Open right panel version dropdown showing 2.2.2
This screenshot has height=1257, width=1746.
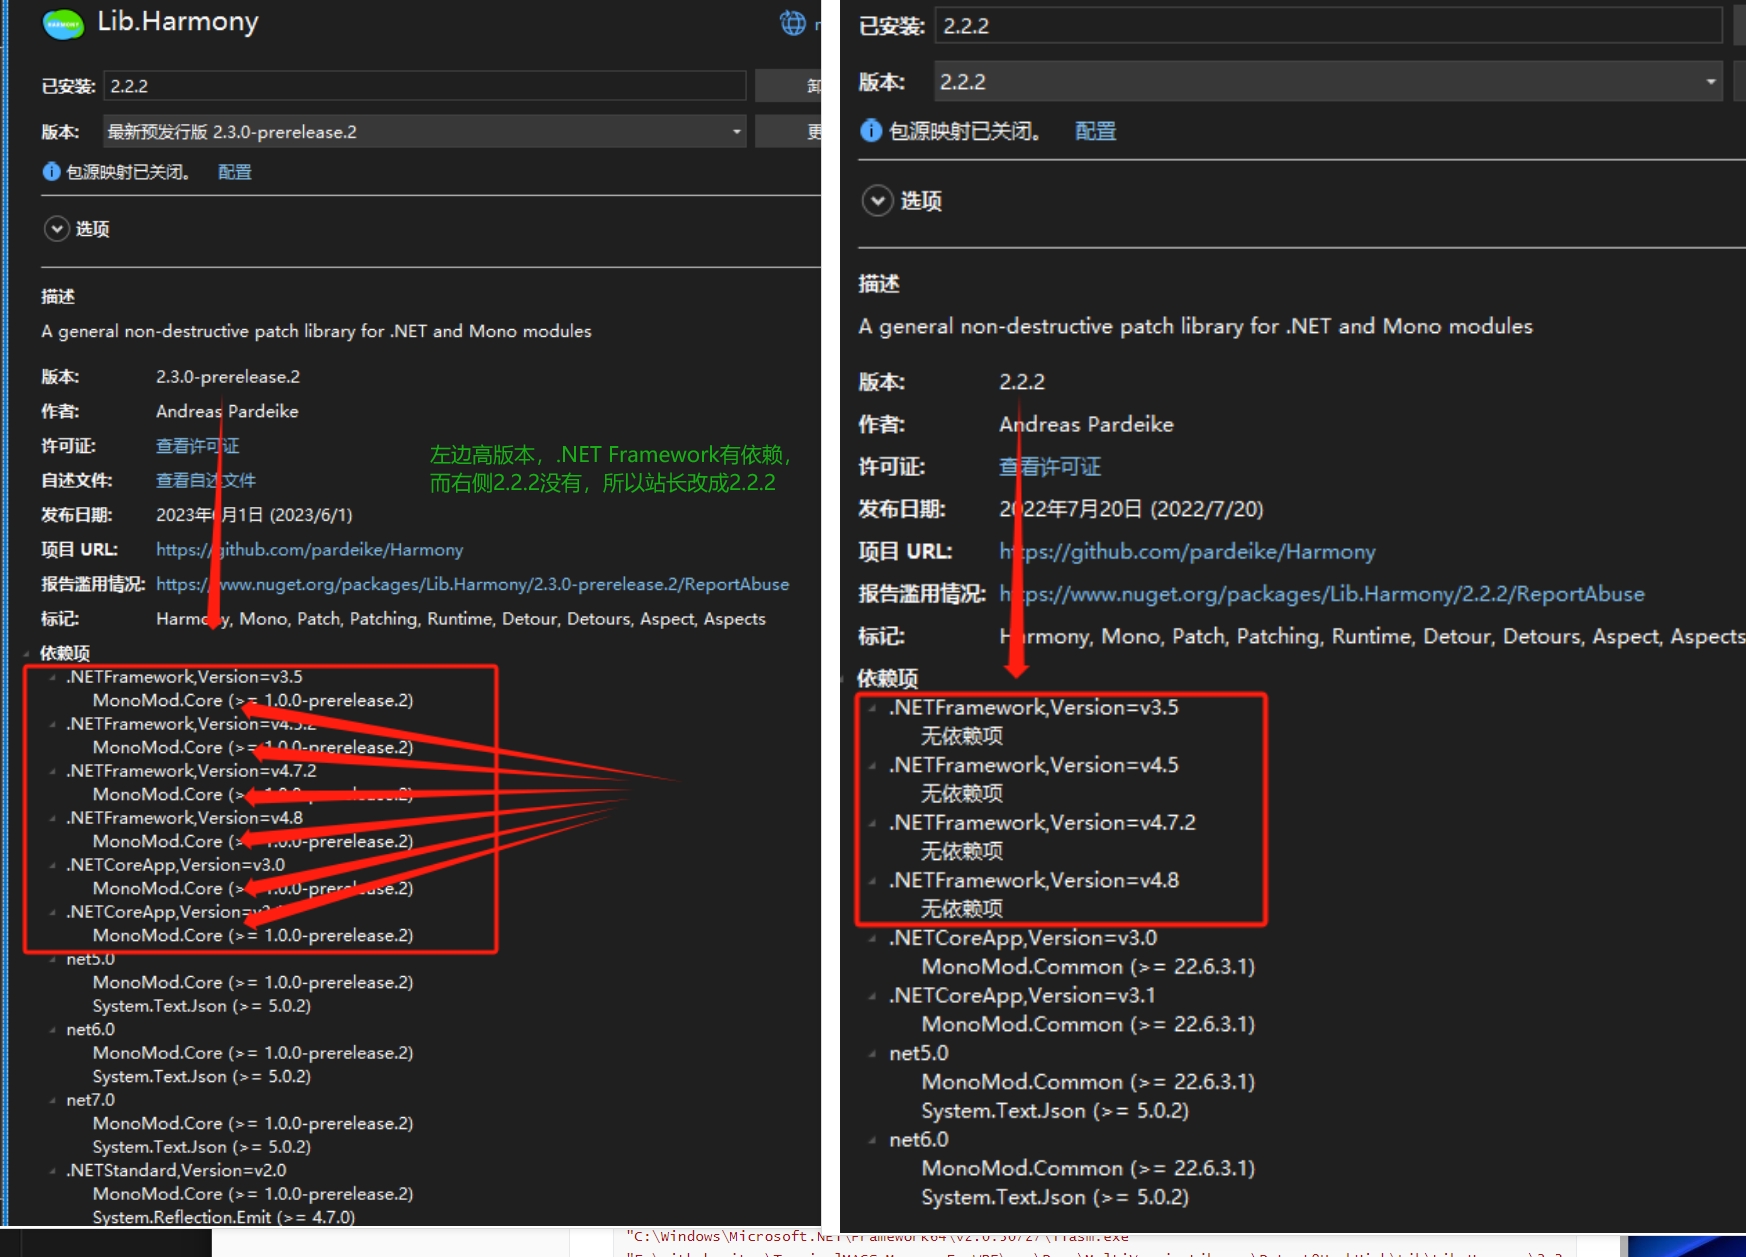tap(1329, 82)
